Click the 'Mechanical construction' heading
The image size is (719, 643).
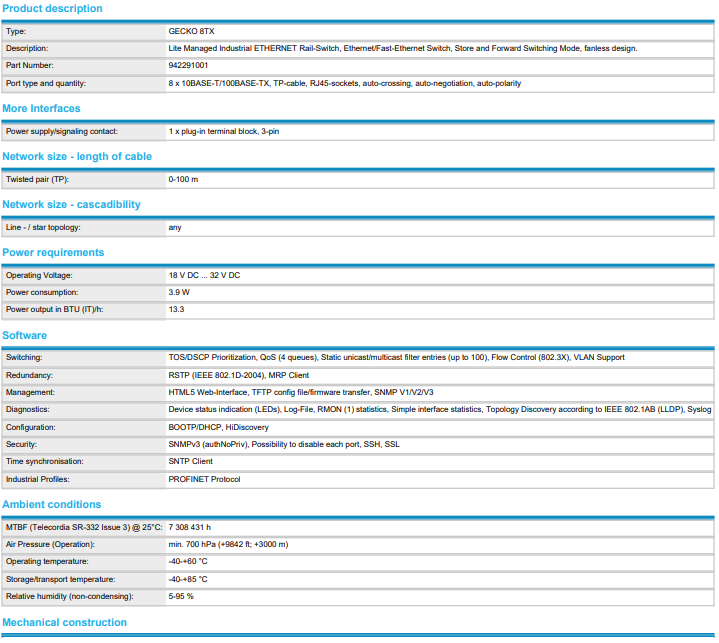pos(65,623)
